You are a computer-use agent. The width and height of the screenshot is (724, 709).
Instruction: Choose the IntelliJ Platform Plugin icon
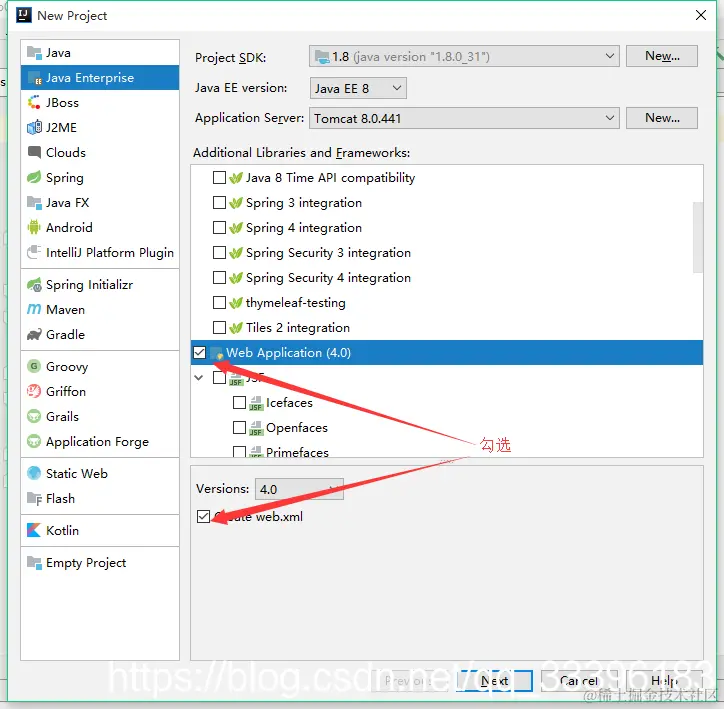point(34,252)
